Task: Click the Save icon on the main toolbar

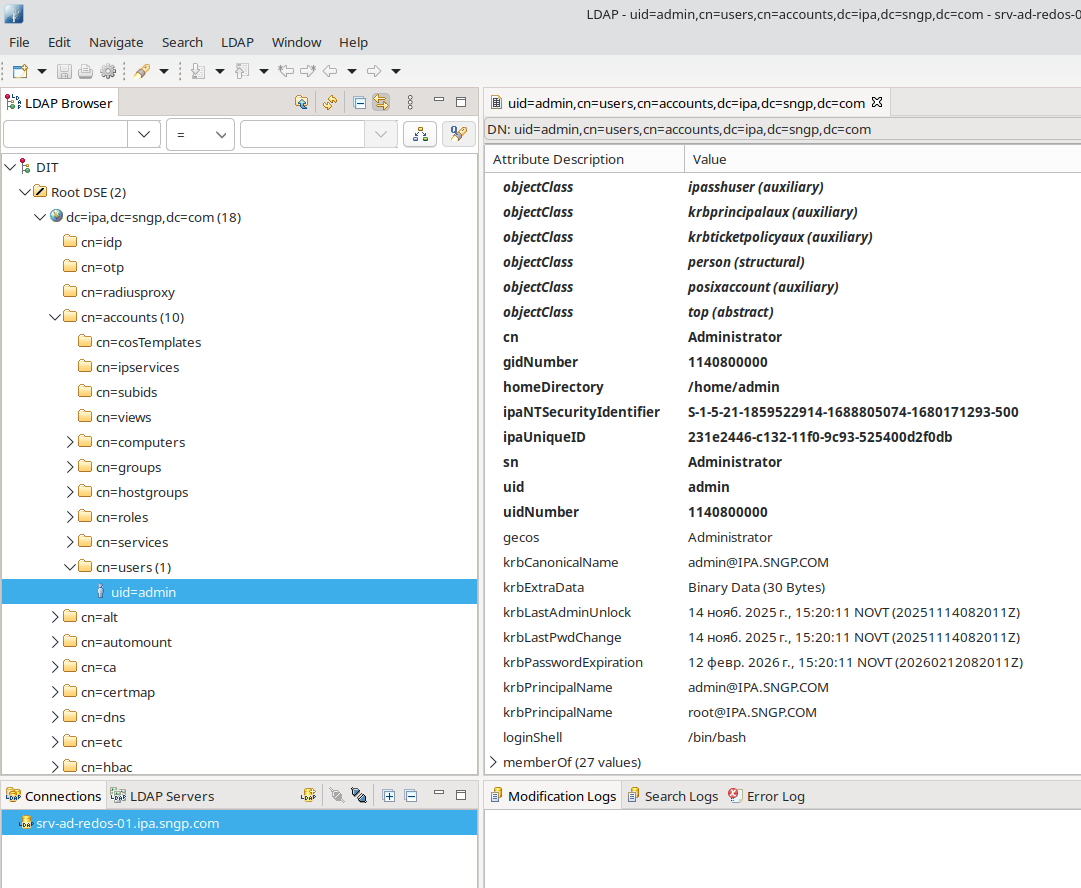Action: click(64, 71)
